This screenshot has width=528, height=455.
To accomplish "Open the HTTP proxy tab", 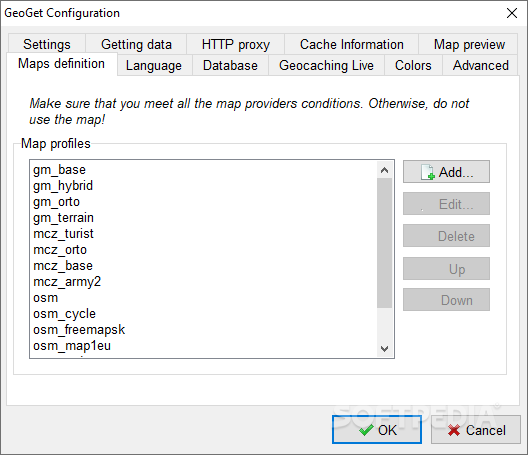I will 236,44.
